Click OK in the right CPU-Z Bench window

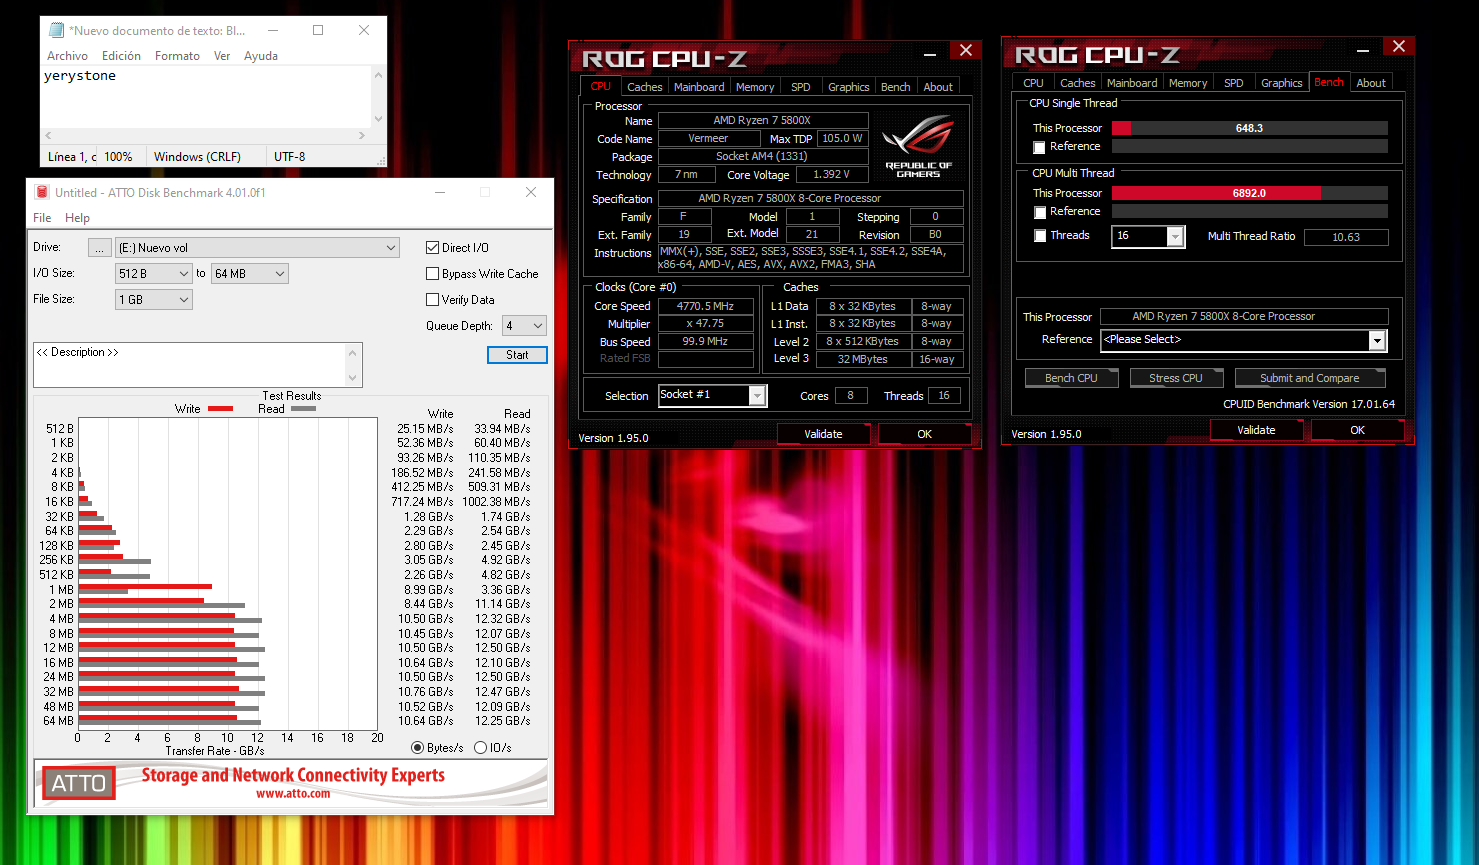(x=1357, y=430)
